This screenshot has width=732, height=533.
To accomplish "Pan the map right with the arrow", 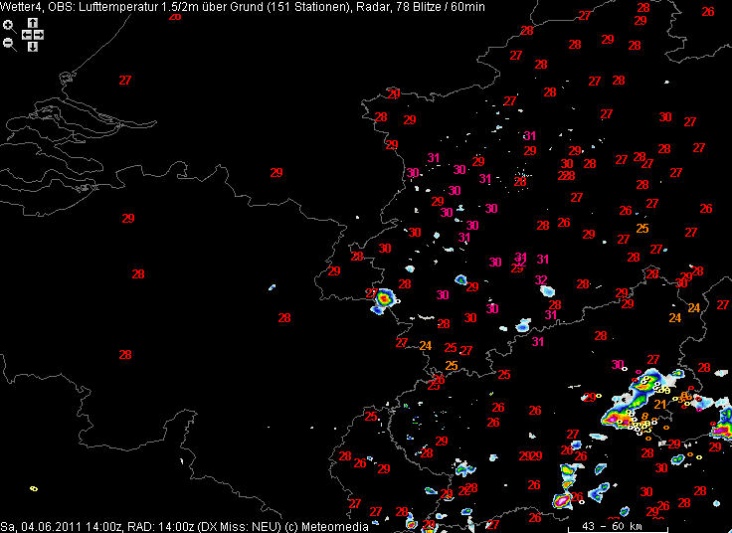I will pyautogui.click(x=39, y=34).
